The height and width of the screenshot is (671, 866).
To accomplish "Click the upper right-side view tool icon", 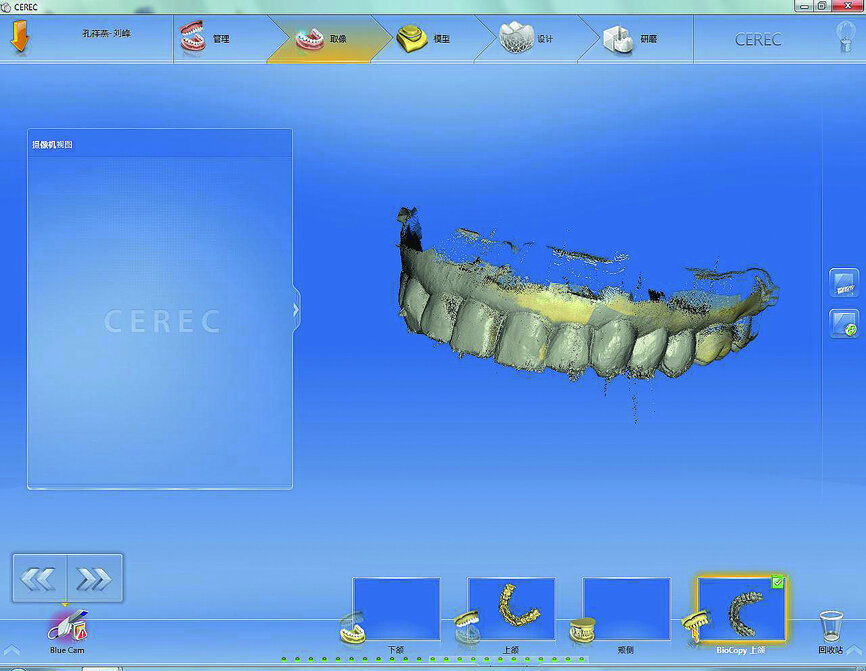I will point(844,283).
